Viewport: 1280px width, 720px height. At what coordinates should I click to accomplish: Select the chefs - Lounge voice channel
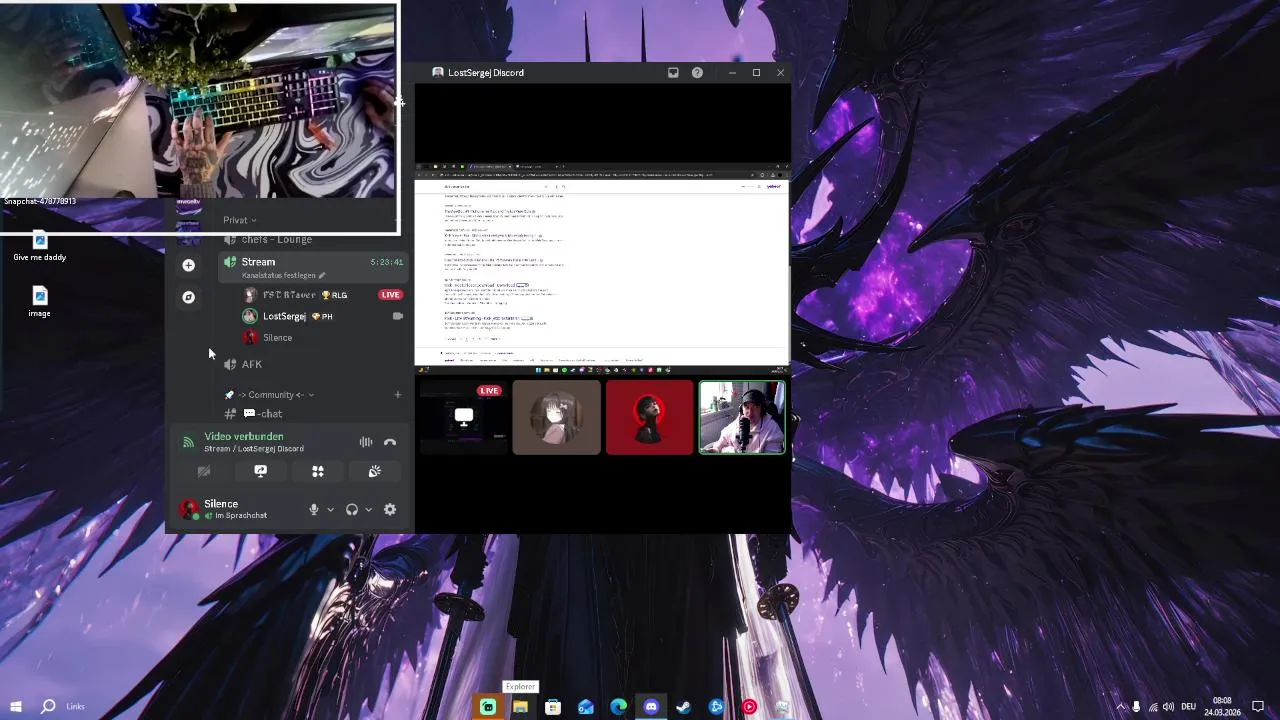[x=276, y=240]
